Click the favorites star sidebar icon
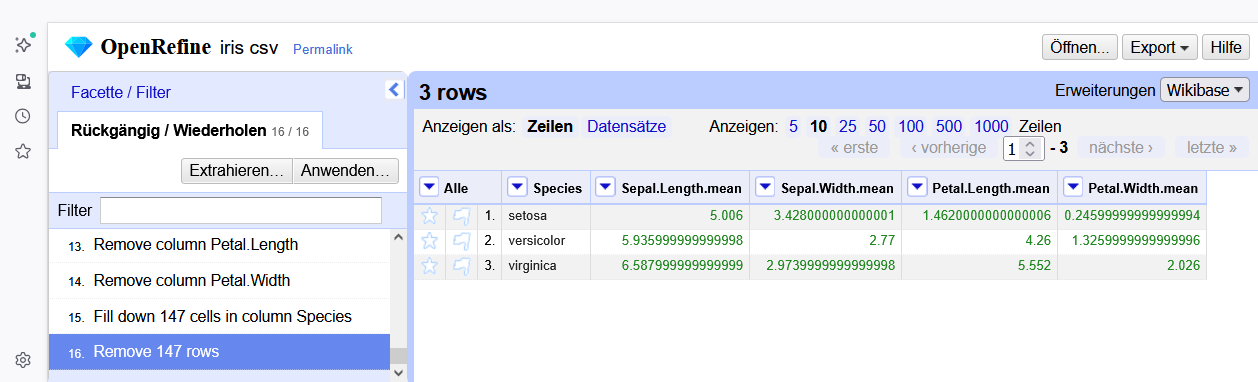 pos(23,151)
